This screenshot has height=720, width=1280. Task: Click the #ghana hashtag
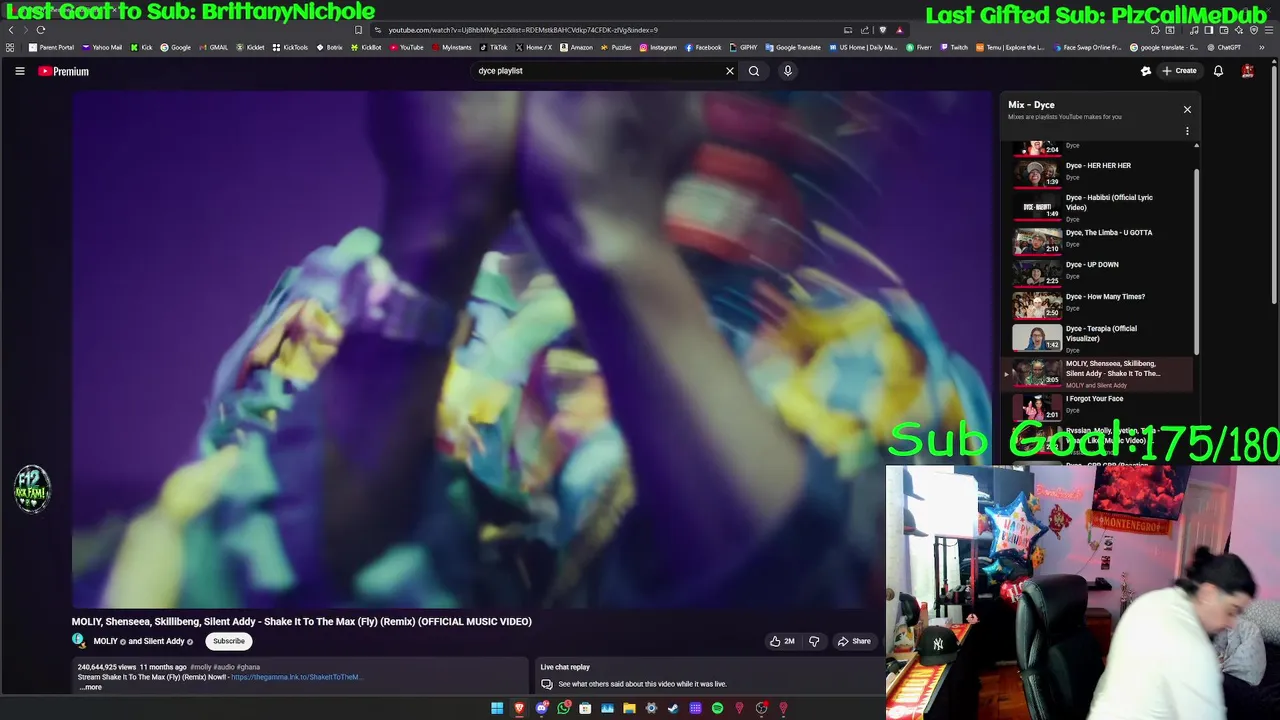tap(248, 667)
